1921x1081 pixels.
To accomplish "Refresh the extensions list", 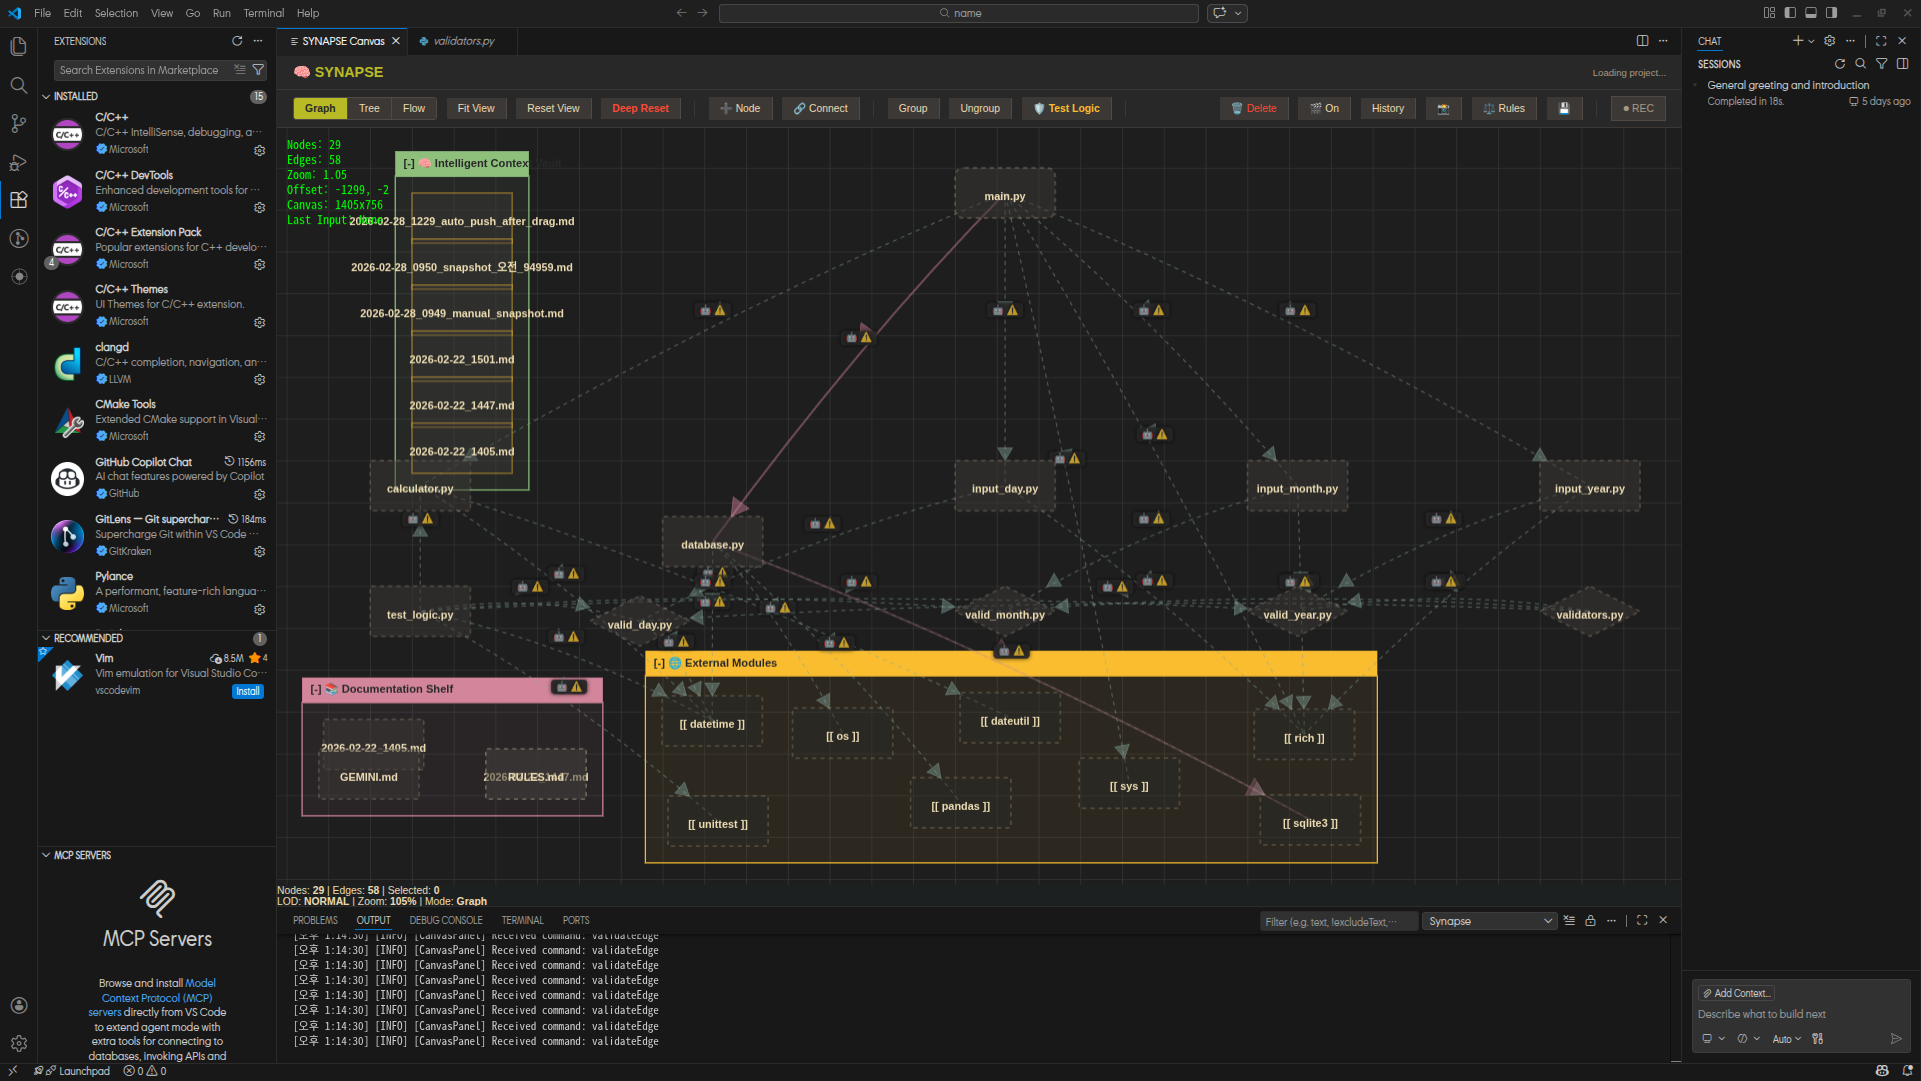I will pos(237,41).
